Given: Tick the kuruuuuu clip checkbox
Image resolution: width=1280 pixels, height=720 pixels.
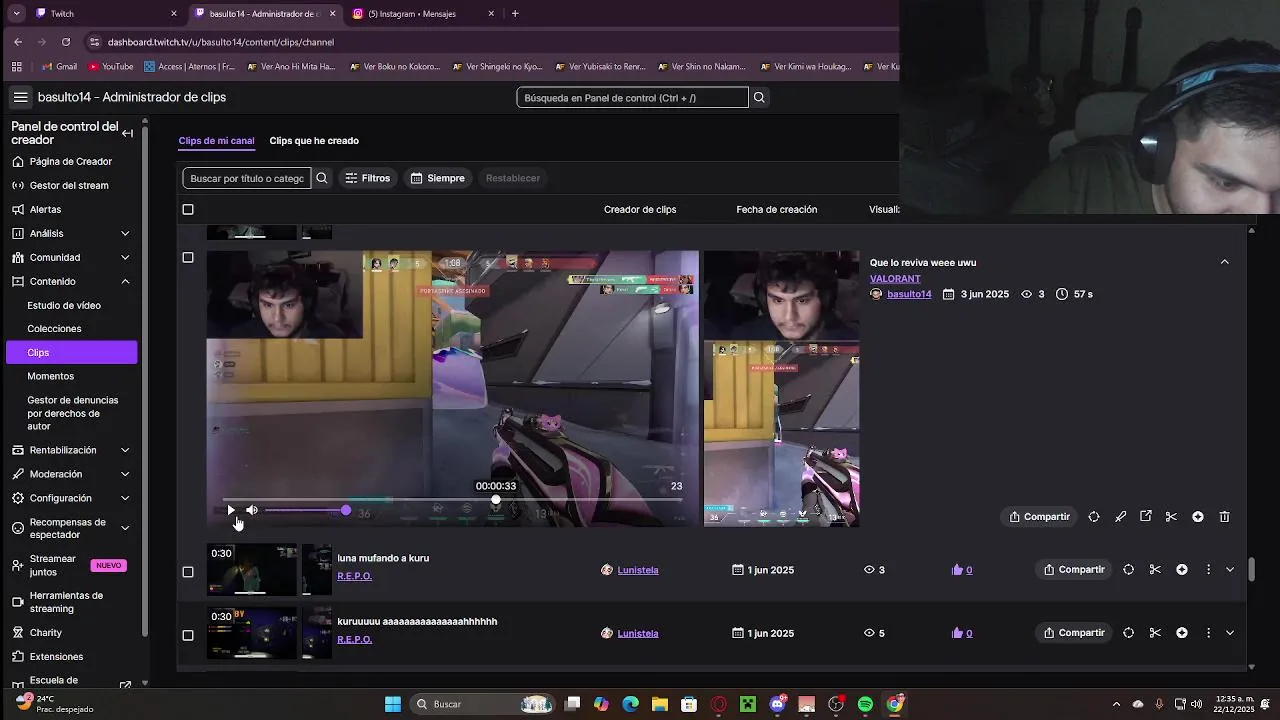Looking at the screenshot, I should pyautogui.click(x=188, y=635).
